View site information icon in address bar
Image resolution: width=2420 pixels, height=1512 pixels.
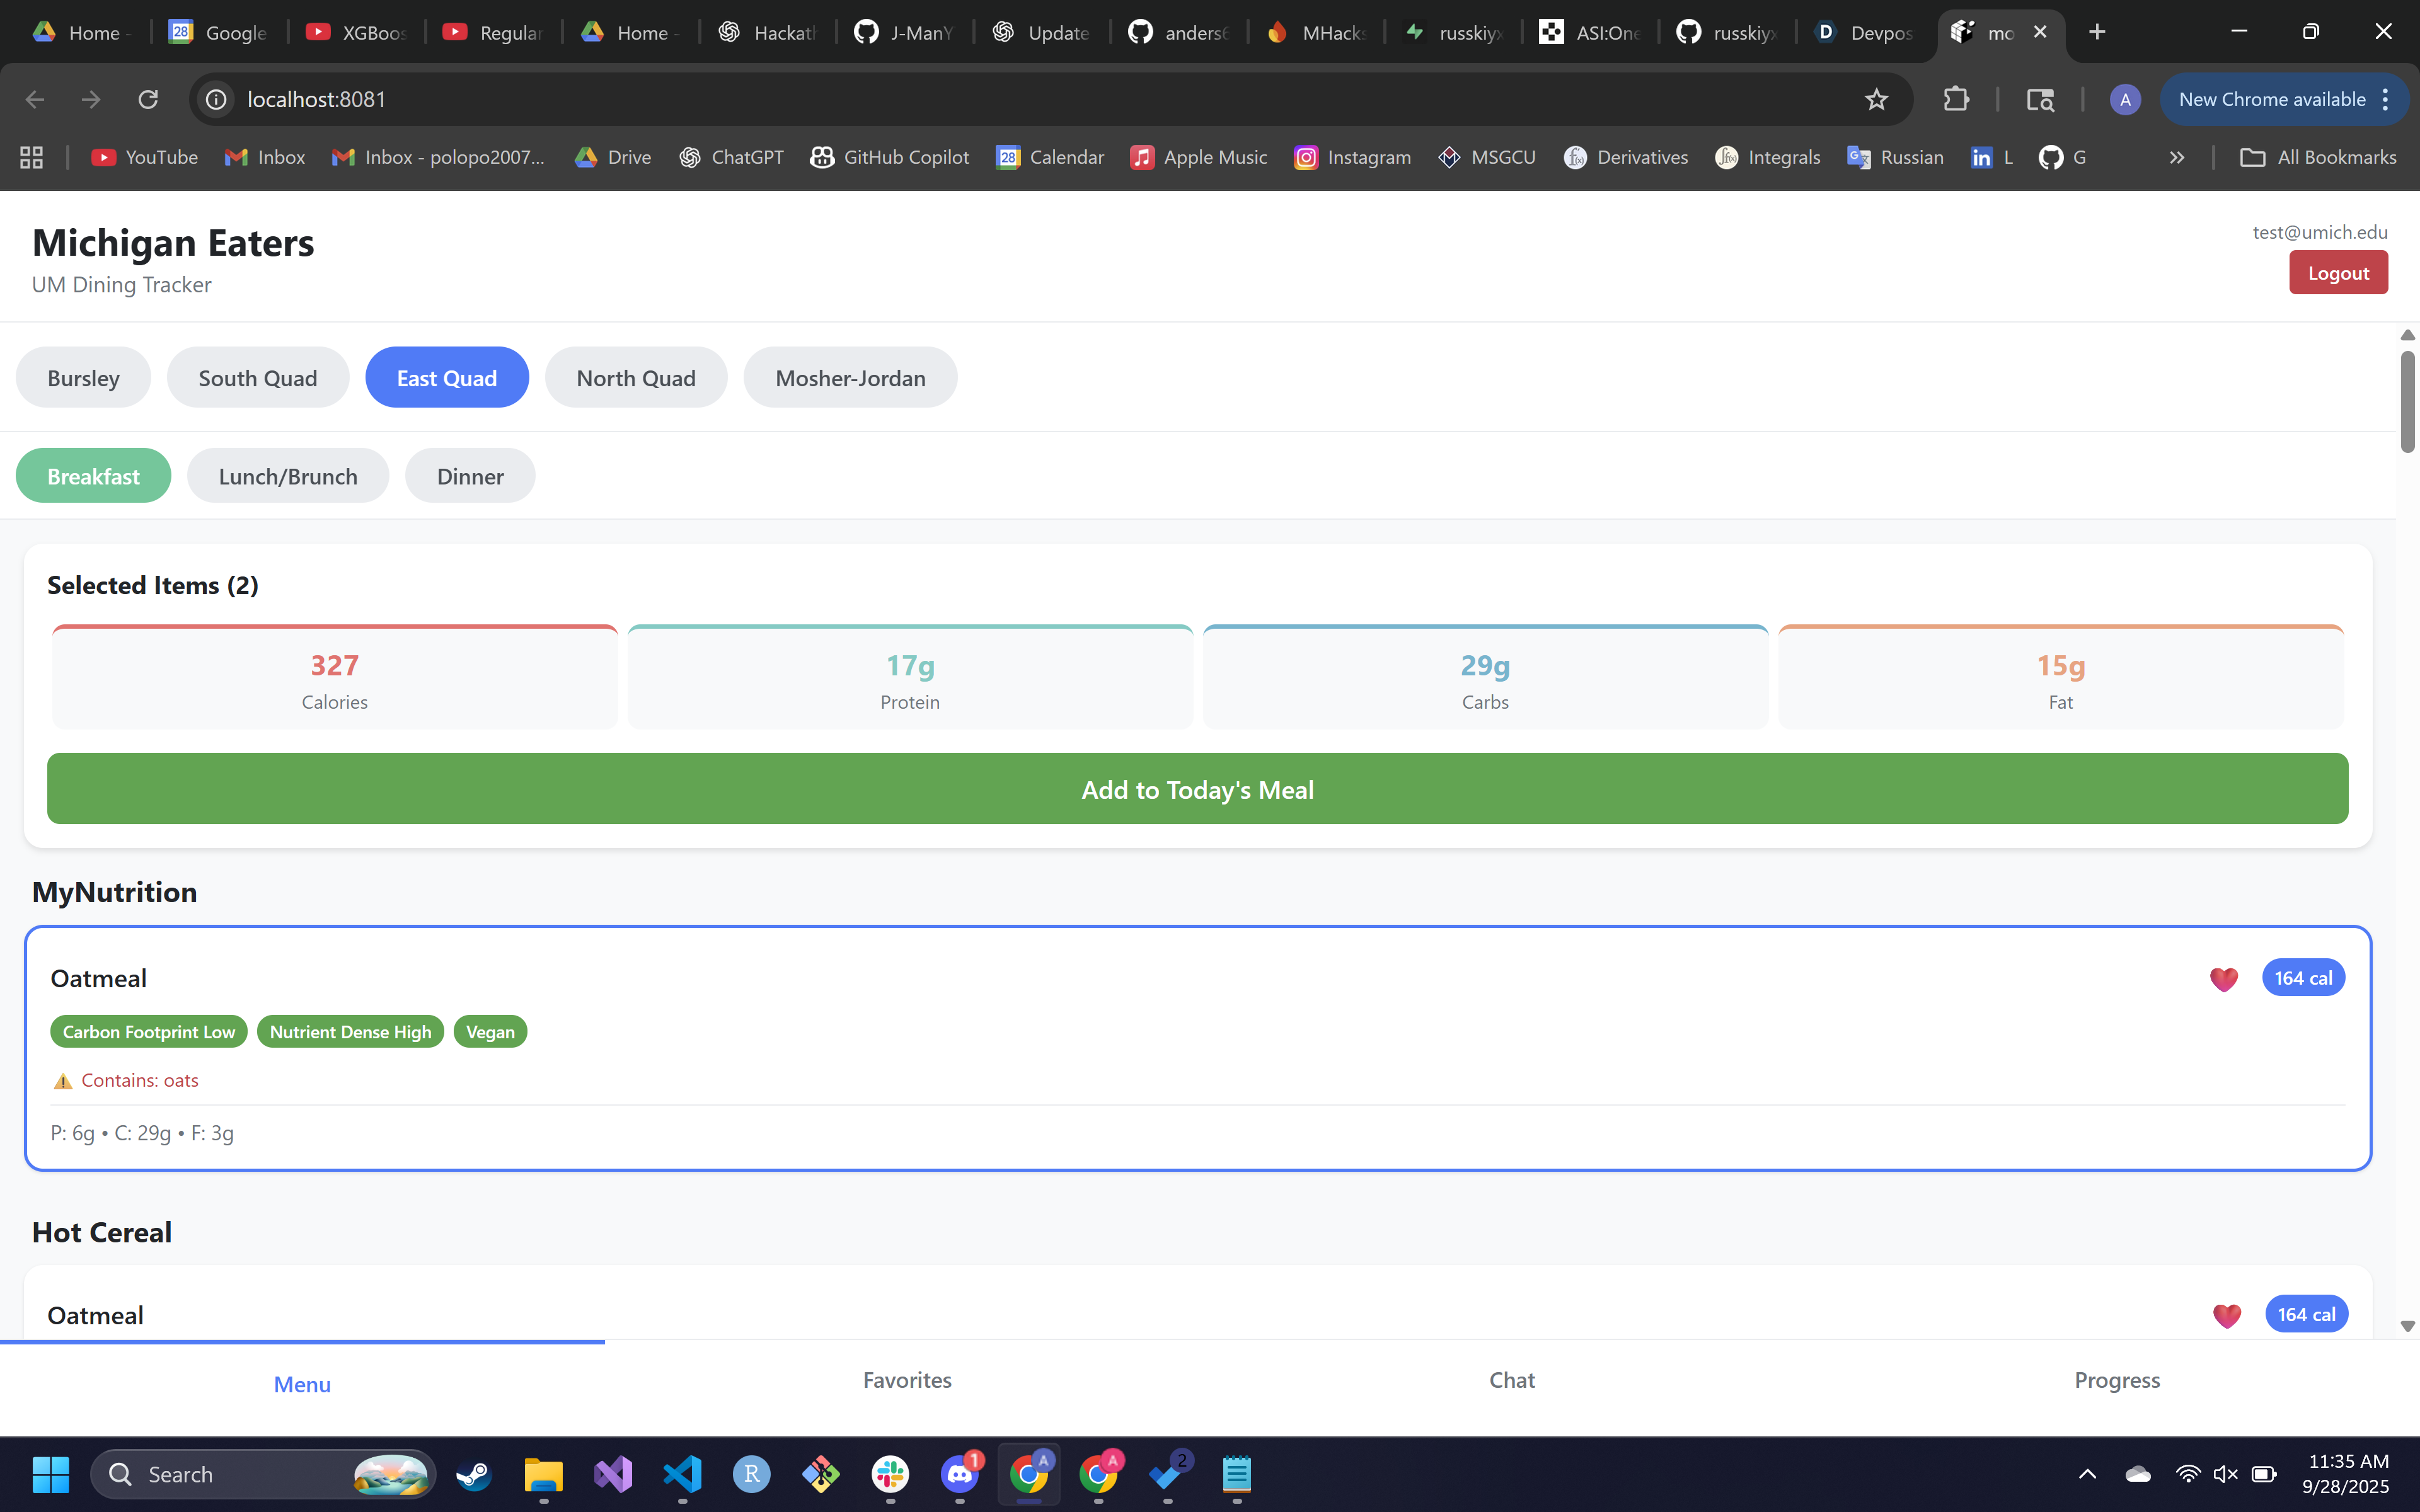click(x=216, y=99)
